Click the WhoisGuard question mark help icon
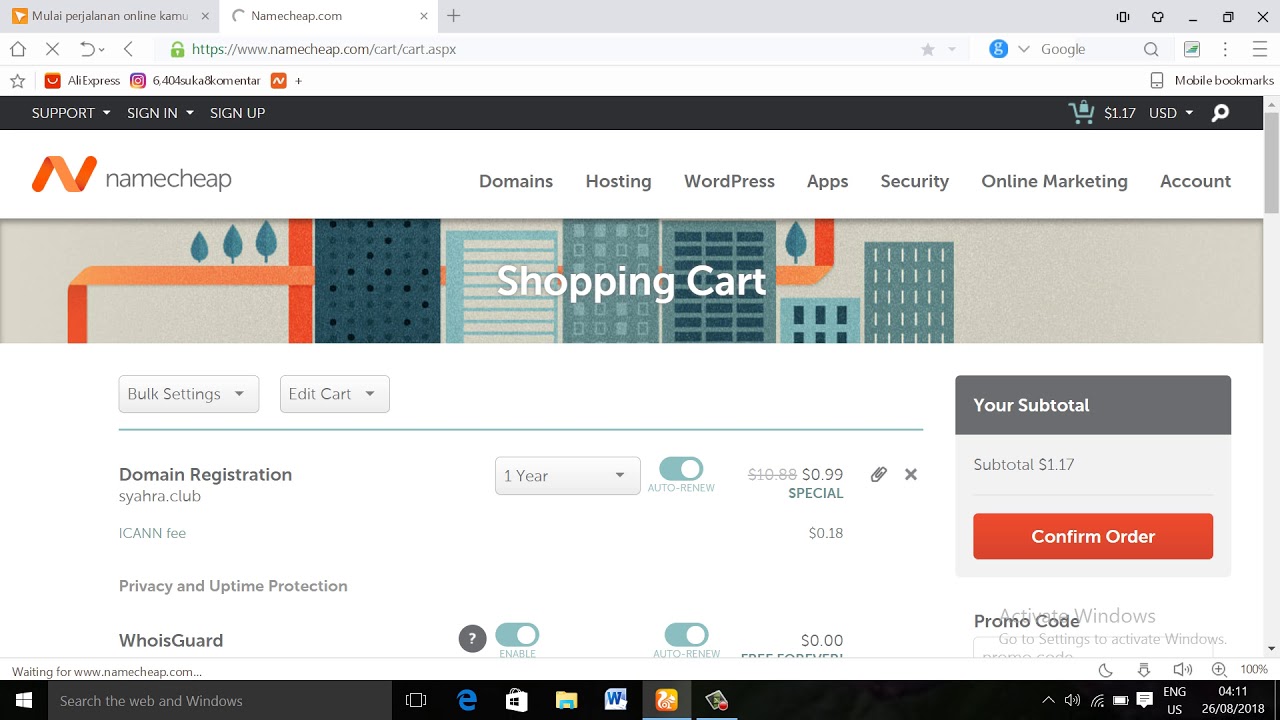The width and height of the screenshot is (1280, 720). [472, 638]
